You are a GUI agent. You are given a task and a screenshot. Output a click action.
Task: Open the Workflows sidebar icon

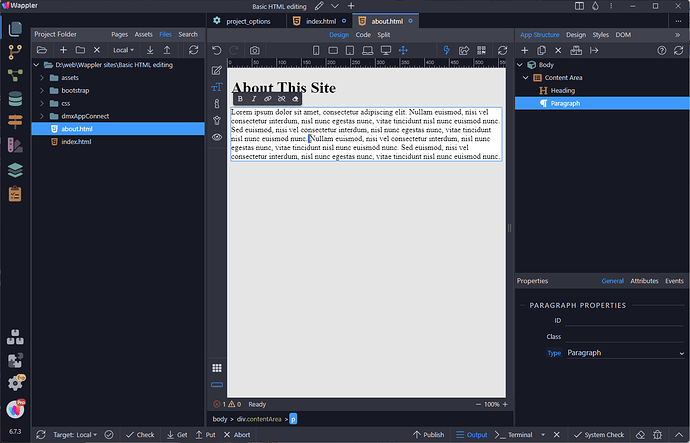(x=15, y=76)
